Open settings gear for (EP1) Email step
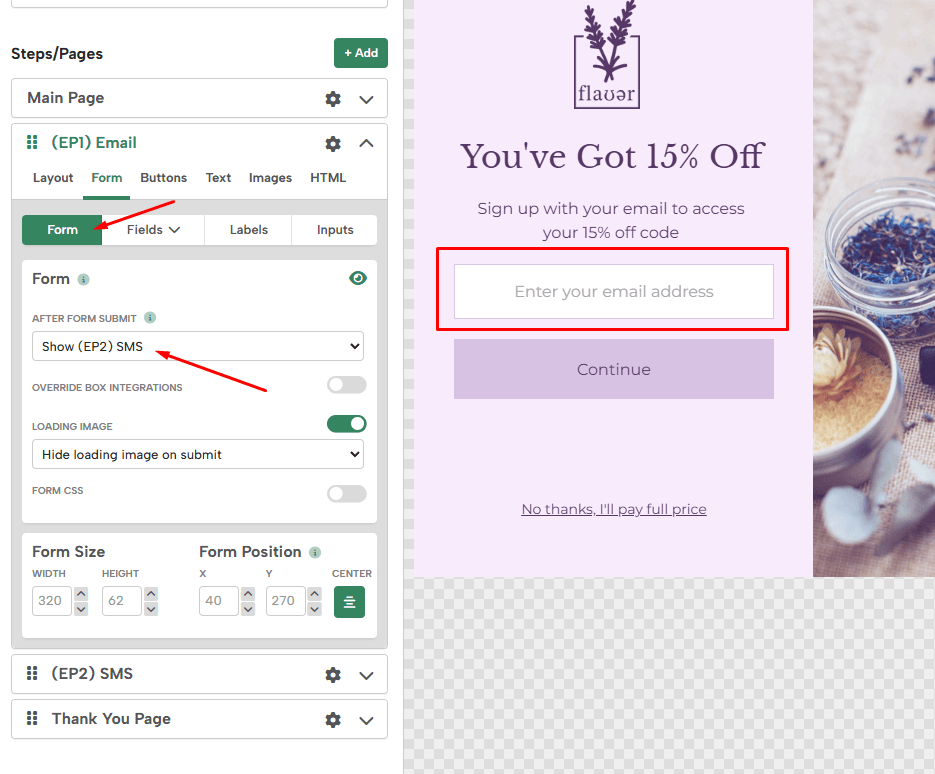Image resolution: width=935 pixels, height=774 pixels. pyautogui.click(x=332, y=143)
